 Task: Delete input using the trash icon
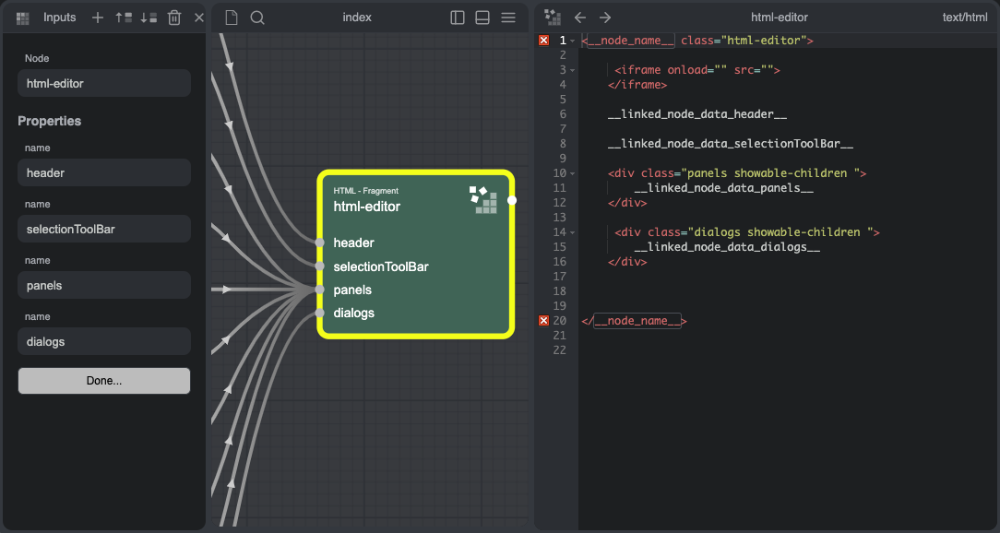point(174,18)
